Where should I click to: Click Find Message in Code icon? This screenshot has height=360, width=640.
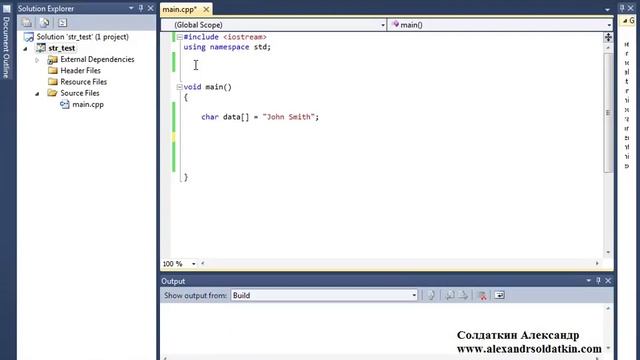tap(431, 295)
